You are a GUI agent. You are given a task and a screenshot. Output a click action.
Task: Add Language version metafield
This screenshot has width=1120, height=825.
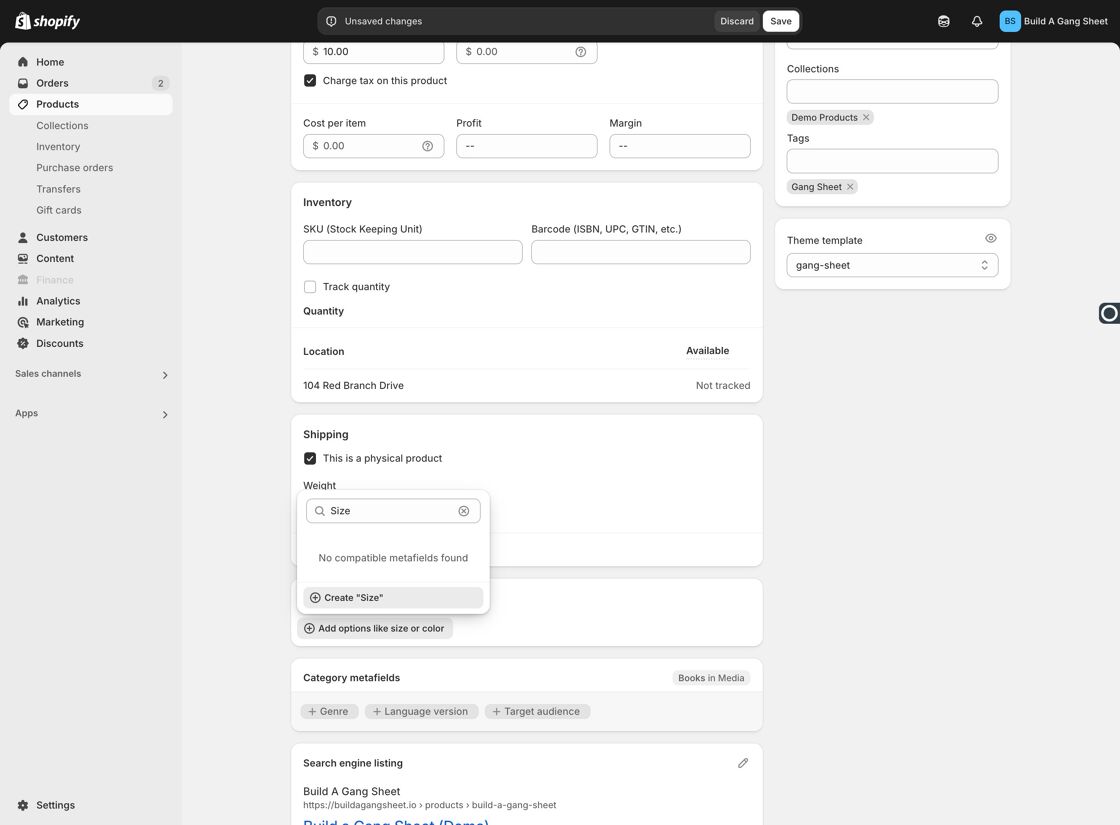point(421,711)
